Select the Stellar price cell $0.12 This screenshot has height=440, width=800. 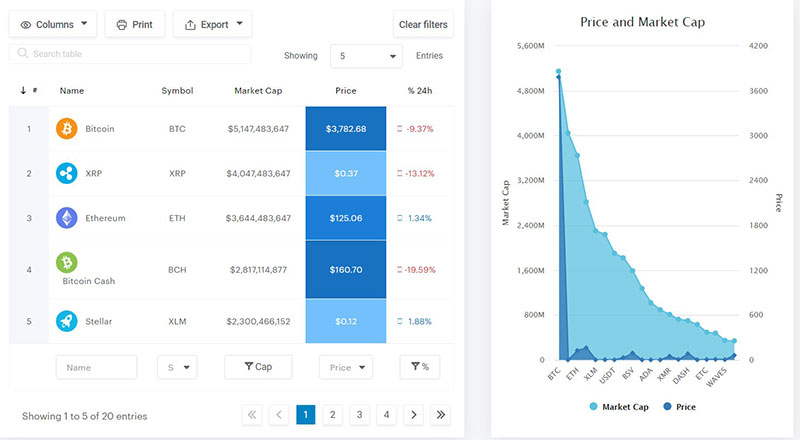click(x=346, y=321)
